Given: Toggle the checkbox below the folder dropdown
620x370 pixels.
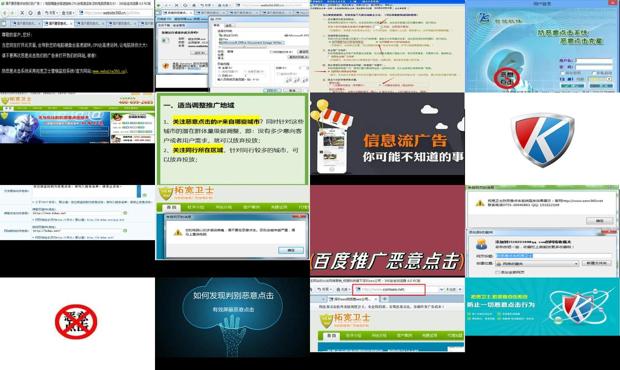Looking at the screenshot, I should pos(497,272).
